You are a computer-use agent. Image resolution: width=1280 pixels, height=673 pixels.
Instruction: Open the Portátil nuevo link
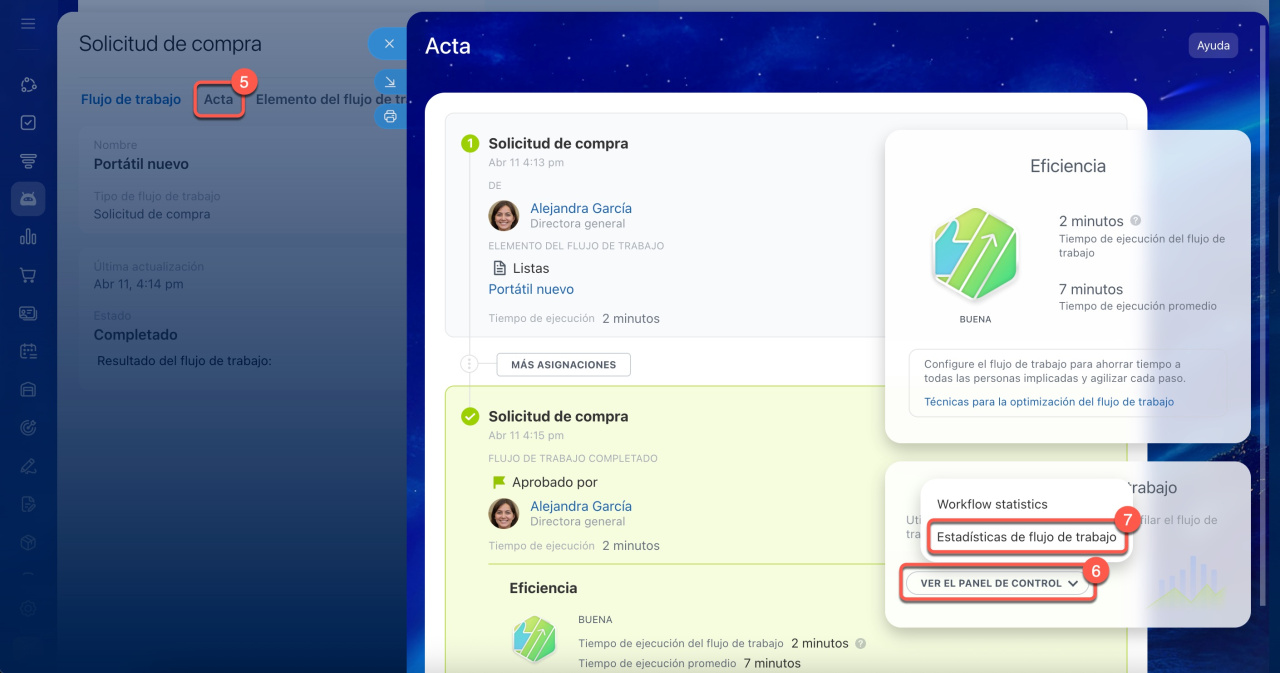click(531, 289)
